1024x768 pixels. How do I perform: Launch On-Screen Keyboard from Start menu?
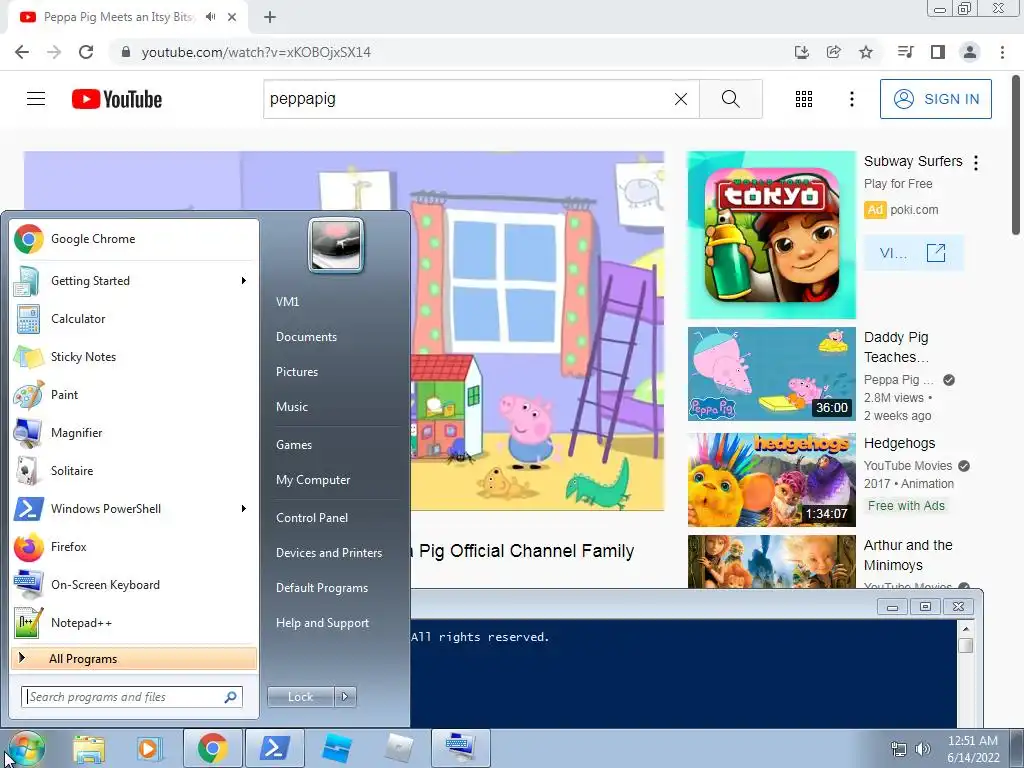[134, 584]
